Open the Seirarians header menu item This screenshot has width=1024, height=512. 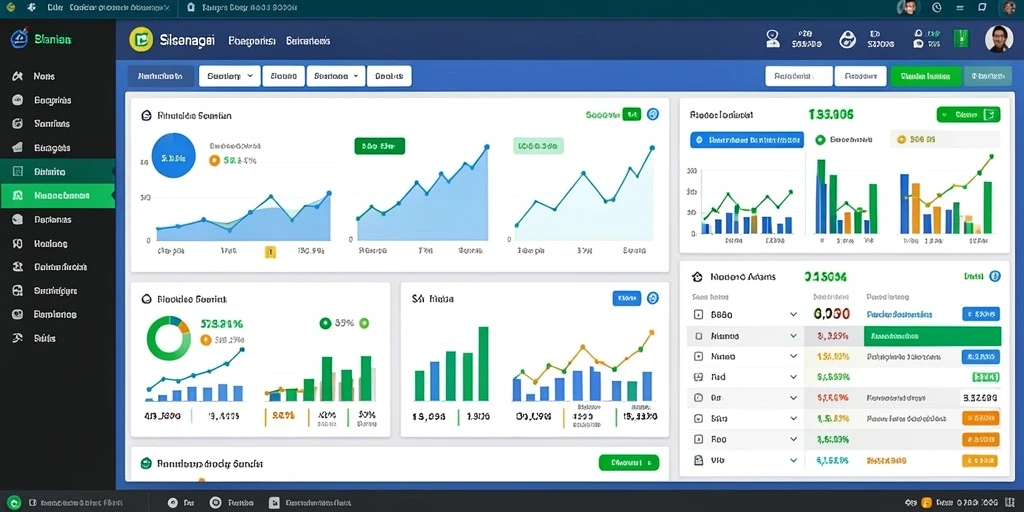coord(308,40)
